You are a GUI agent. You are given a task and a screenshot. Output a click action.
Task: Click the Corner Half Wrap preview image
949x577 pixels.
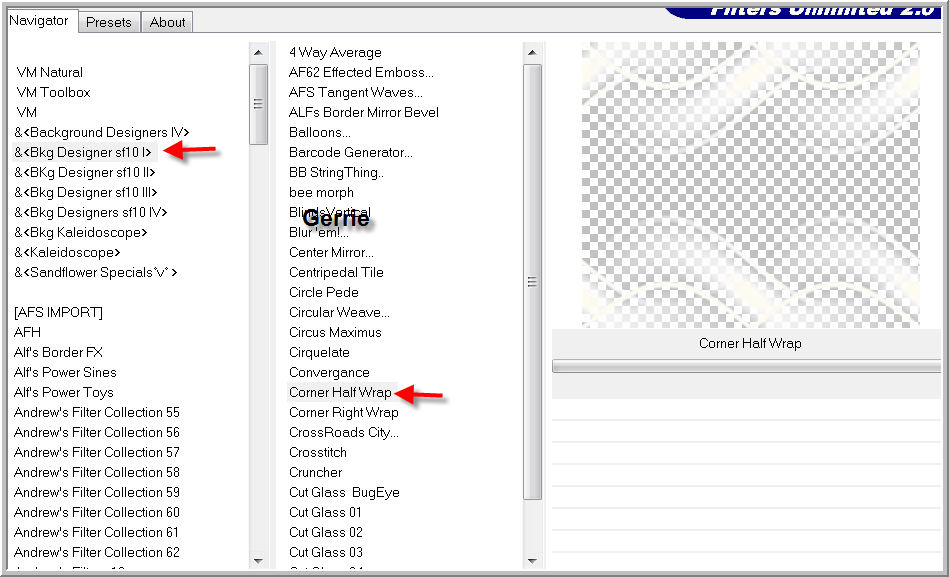(x=750, y=185)
